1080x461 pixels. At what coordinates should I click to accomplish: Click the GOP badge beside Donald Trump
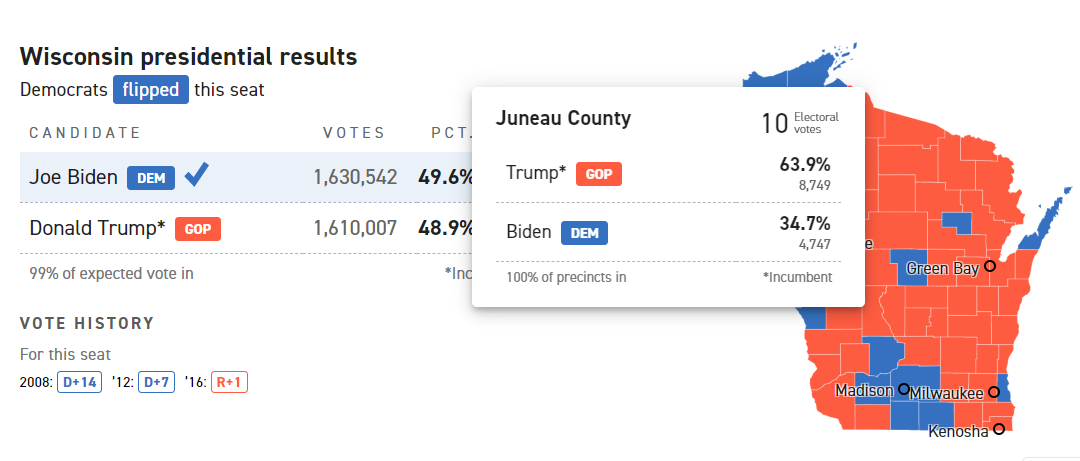[198, 228]
